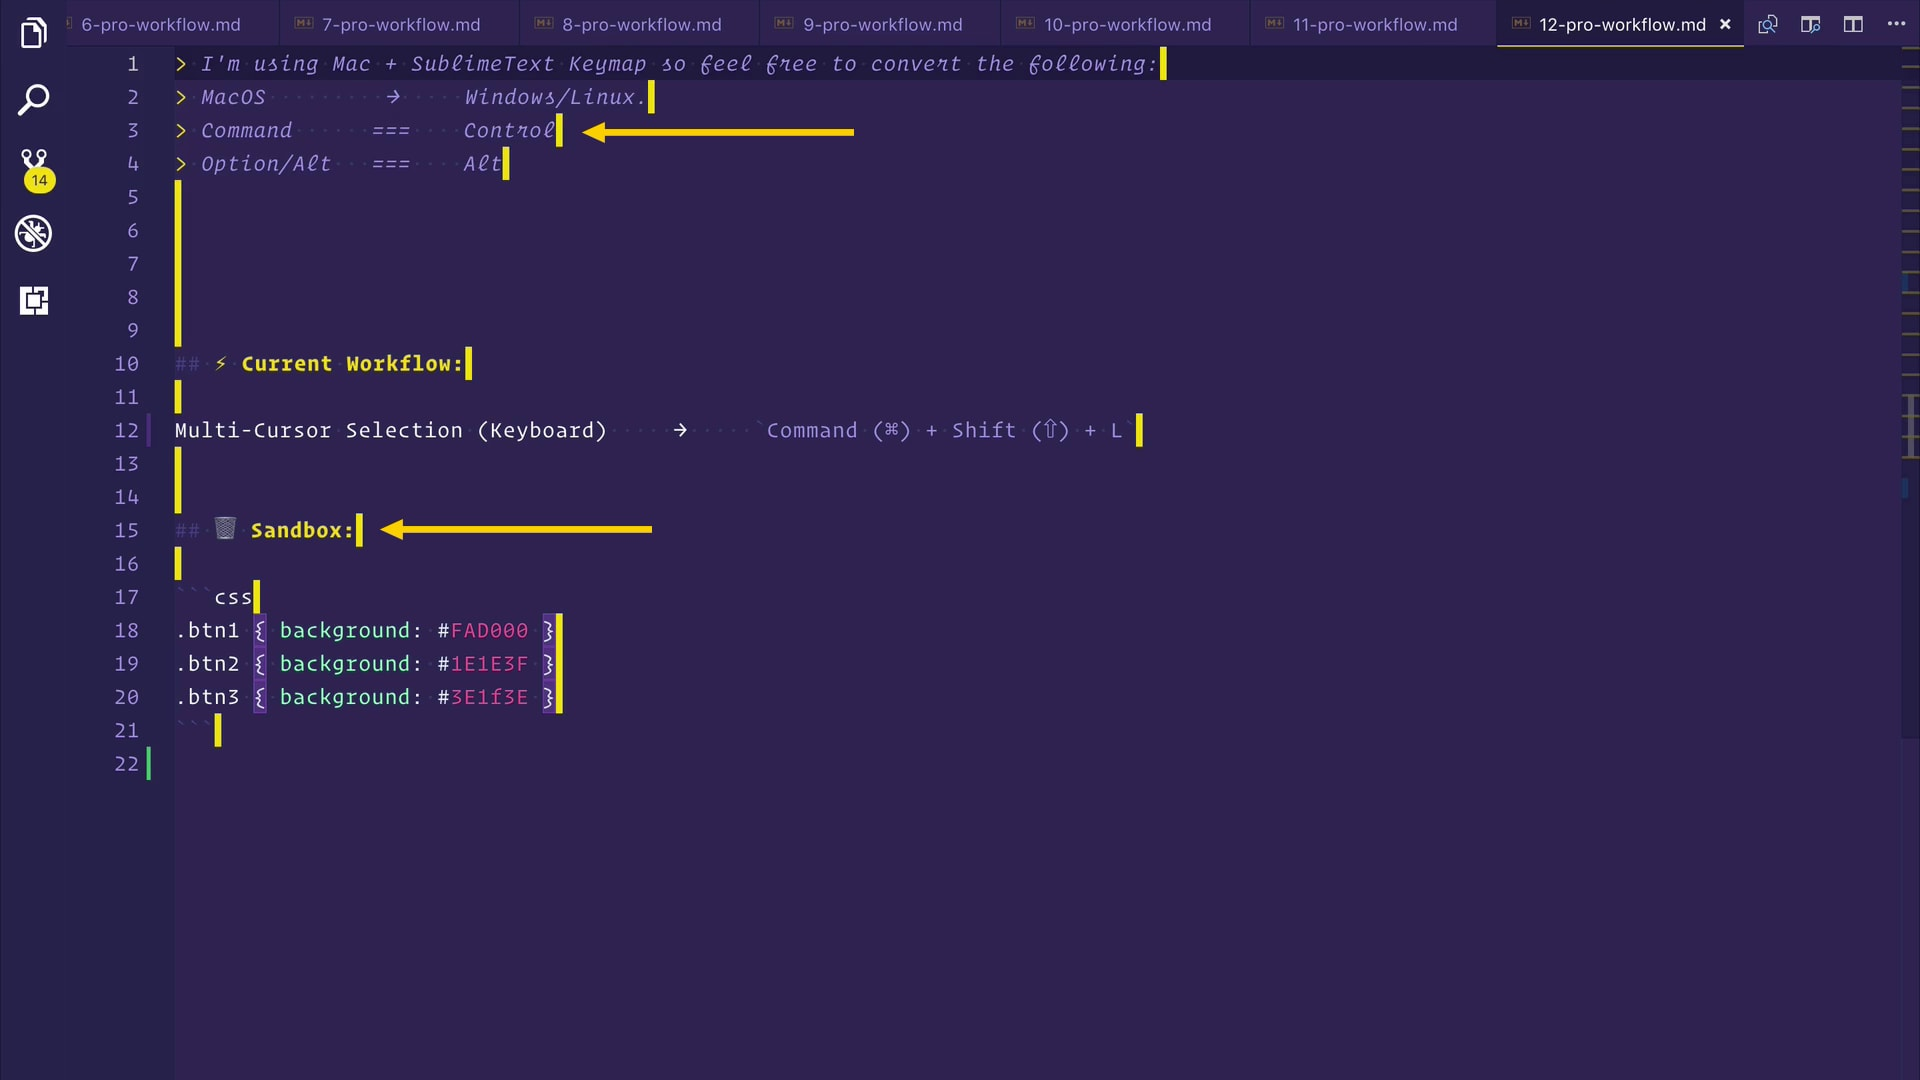Click the 'css' code fence language
1920x1080 pixels.
[x=233, y=598]
